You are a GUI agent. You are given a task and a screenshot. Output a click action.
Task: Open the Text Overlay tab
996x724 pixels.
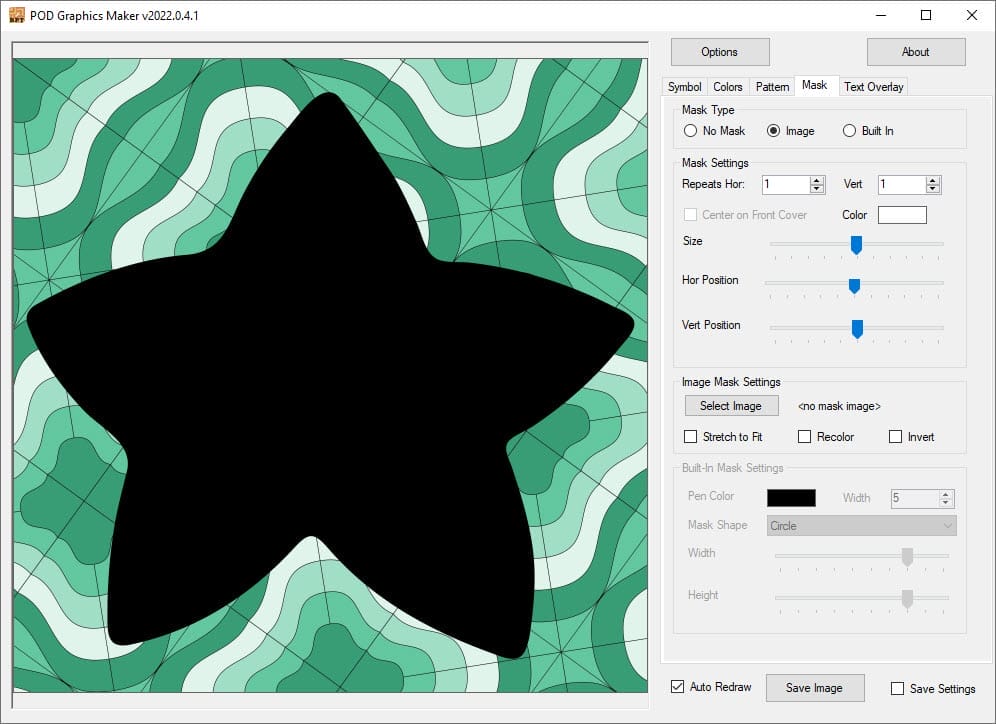point(873,87)
